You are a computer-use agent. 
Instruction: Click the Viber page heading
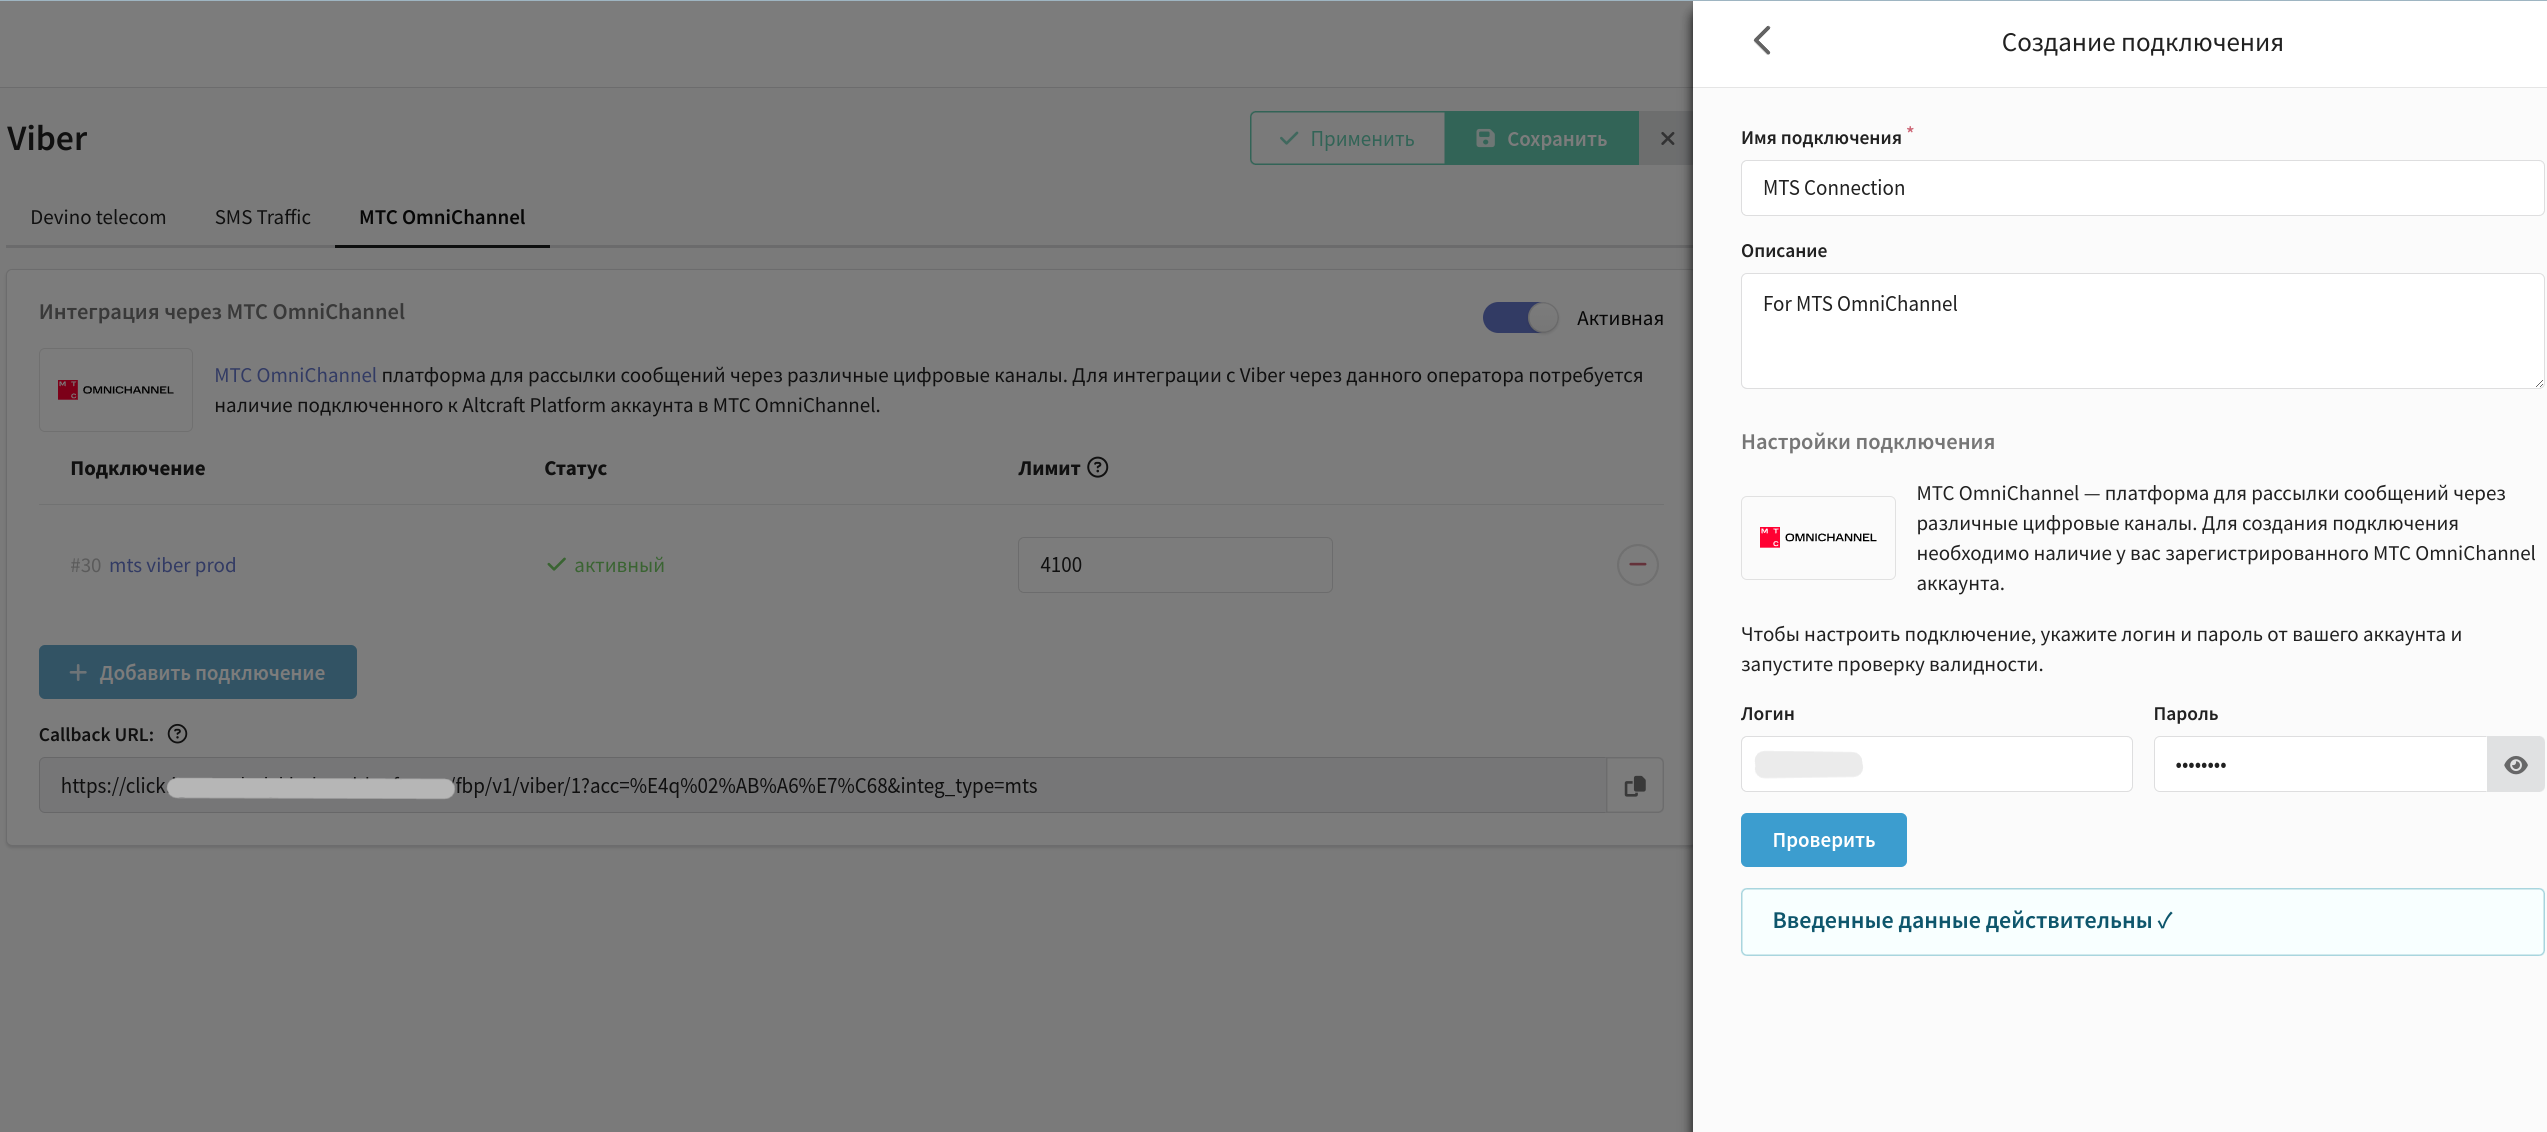(47, 138)
